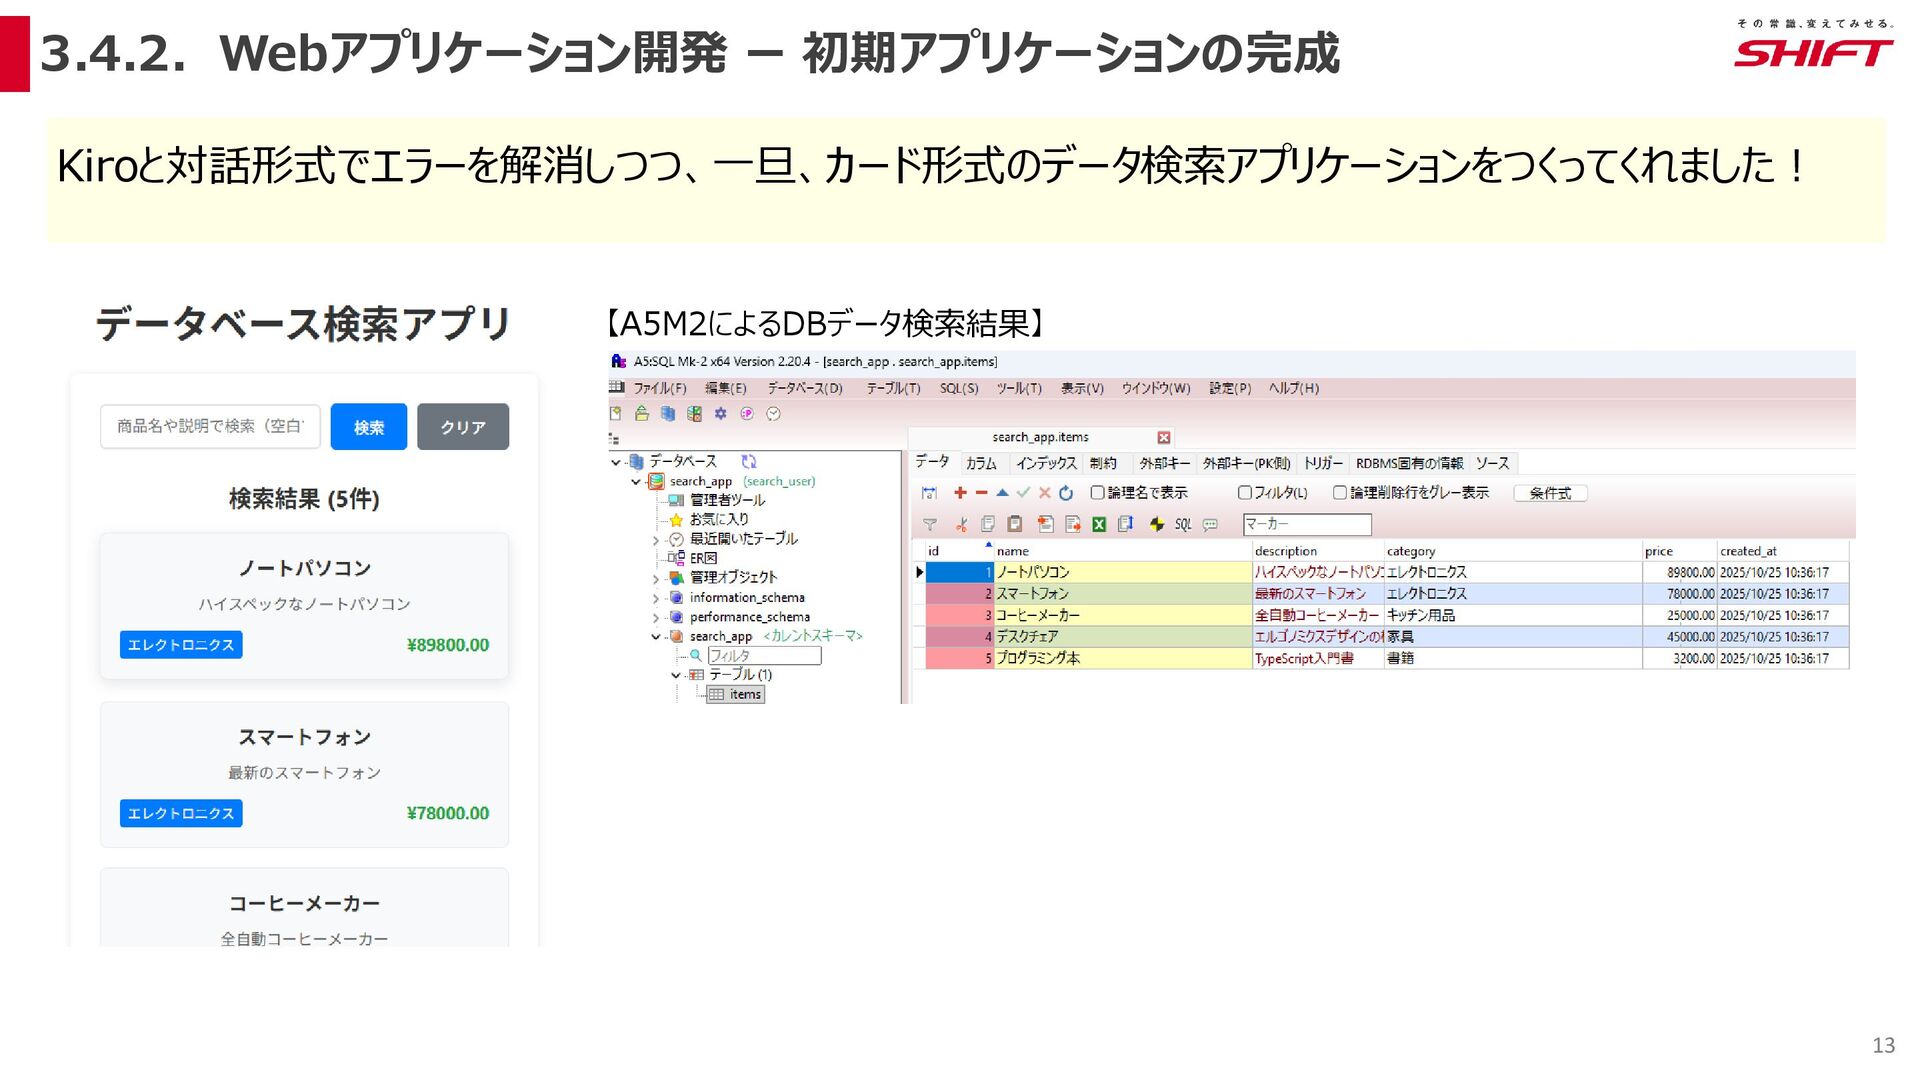Click the 条件式 button

(1549, 493)
